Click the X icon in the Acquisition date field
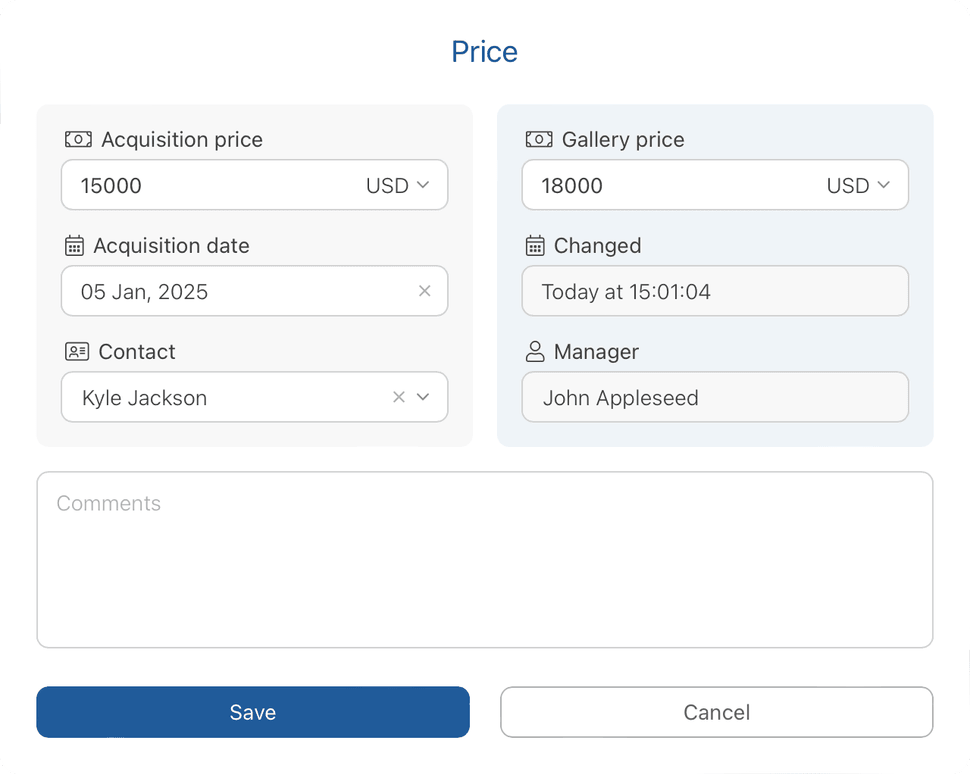Viewport: 970px width, 774px height. pos(423,291)
